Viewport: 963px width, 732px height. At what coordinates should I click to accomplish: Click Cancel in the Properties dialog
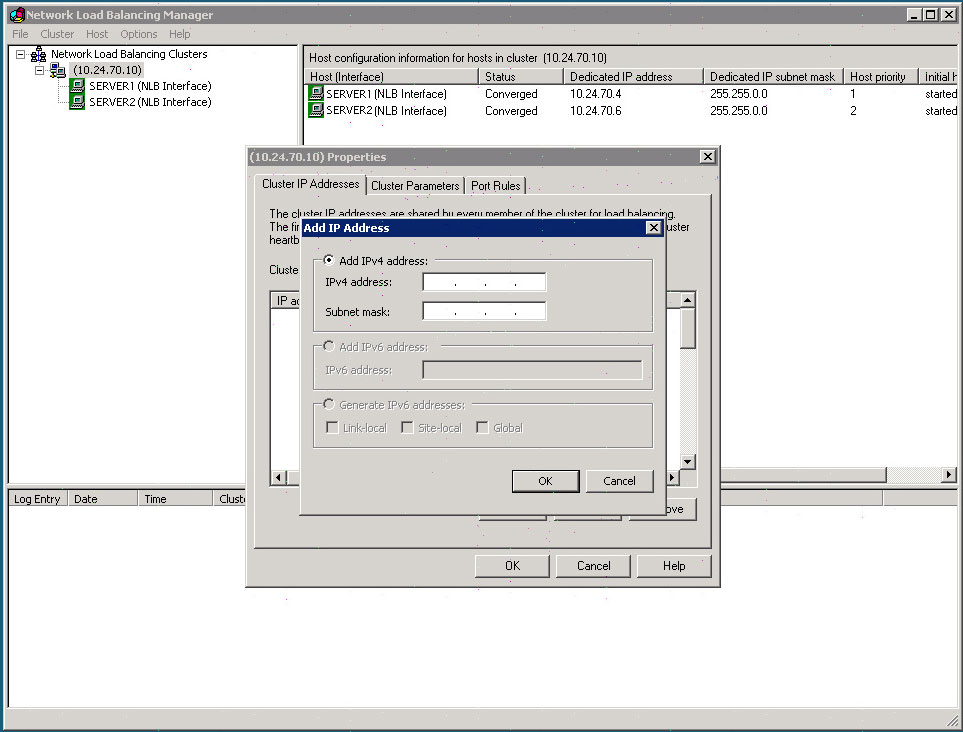click(593, 566)
